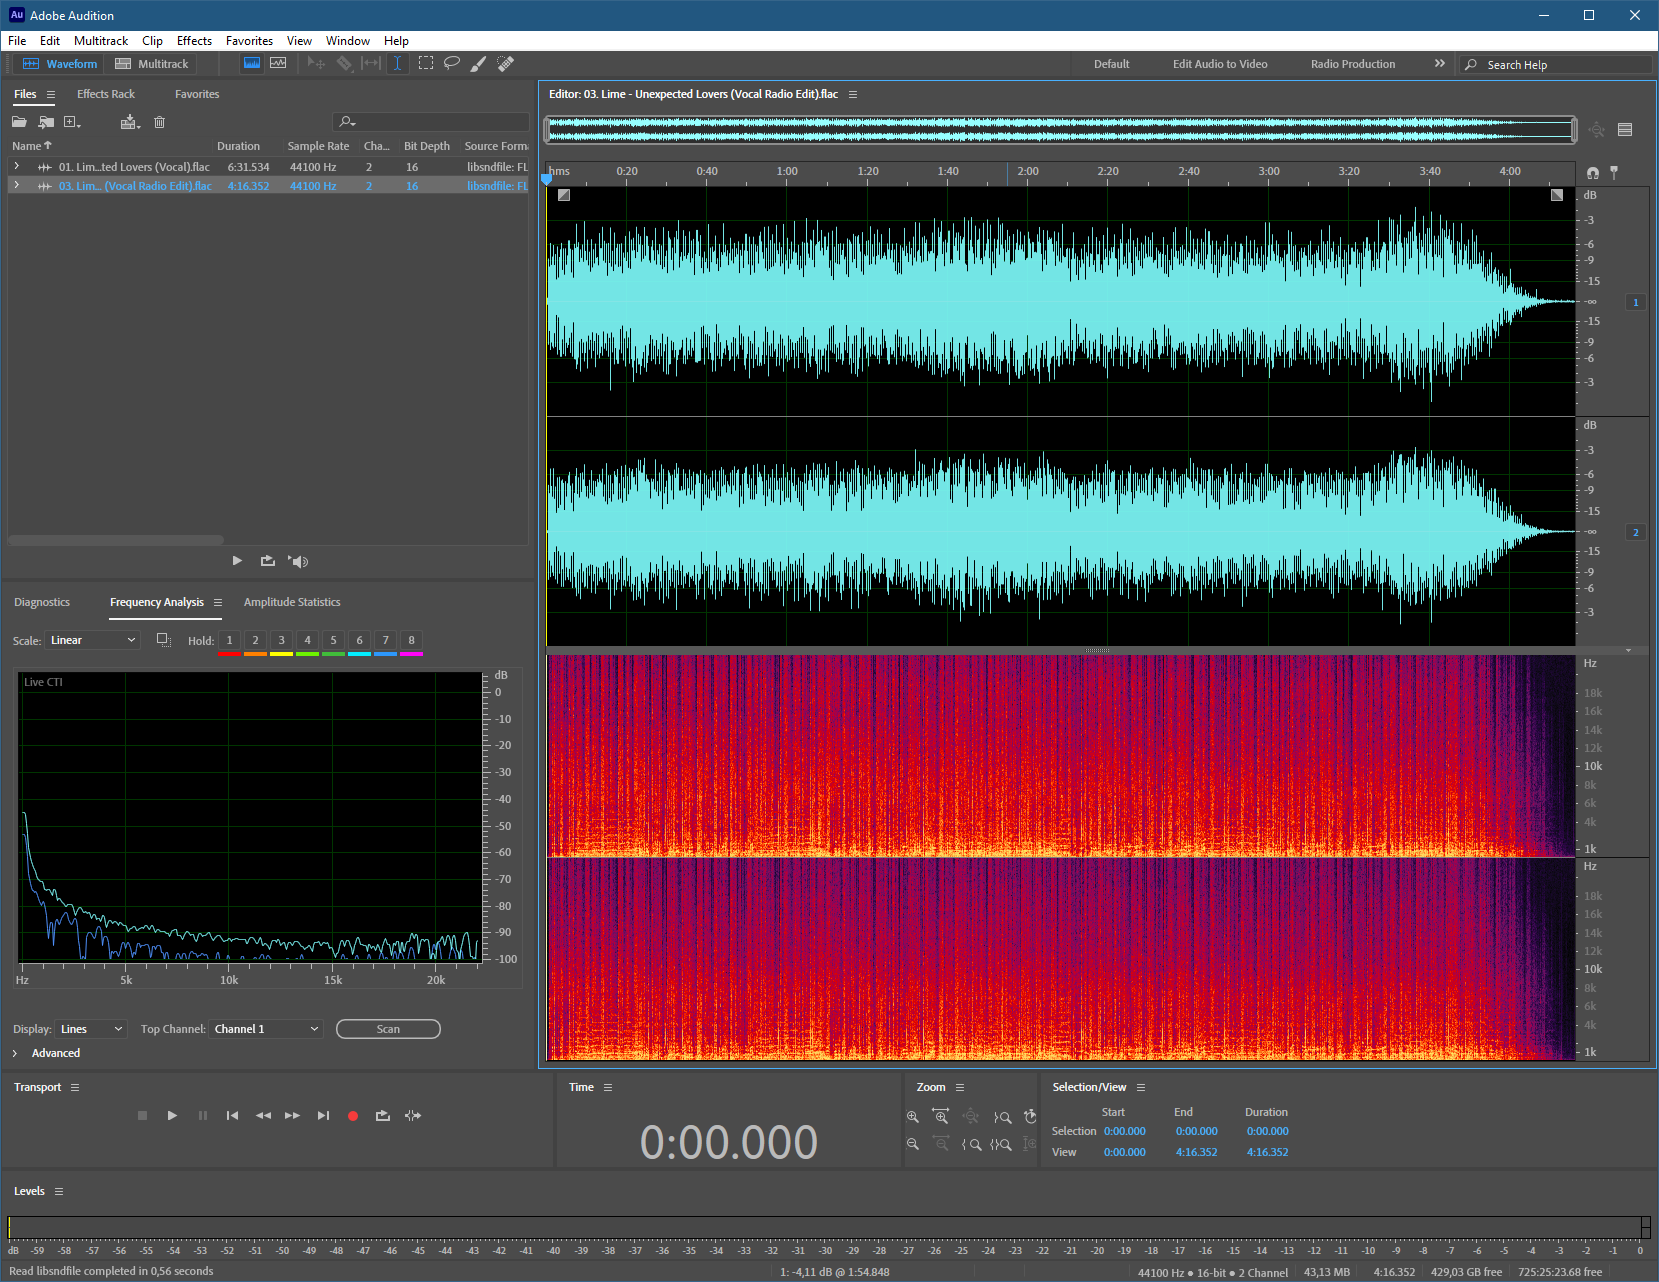This screenshot has height=1282, width=1659.
Task: Click the preview play button in Files panel
Action: [x=237, y=561]
